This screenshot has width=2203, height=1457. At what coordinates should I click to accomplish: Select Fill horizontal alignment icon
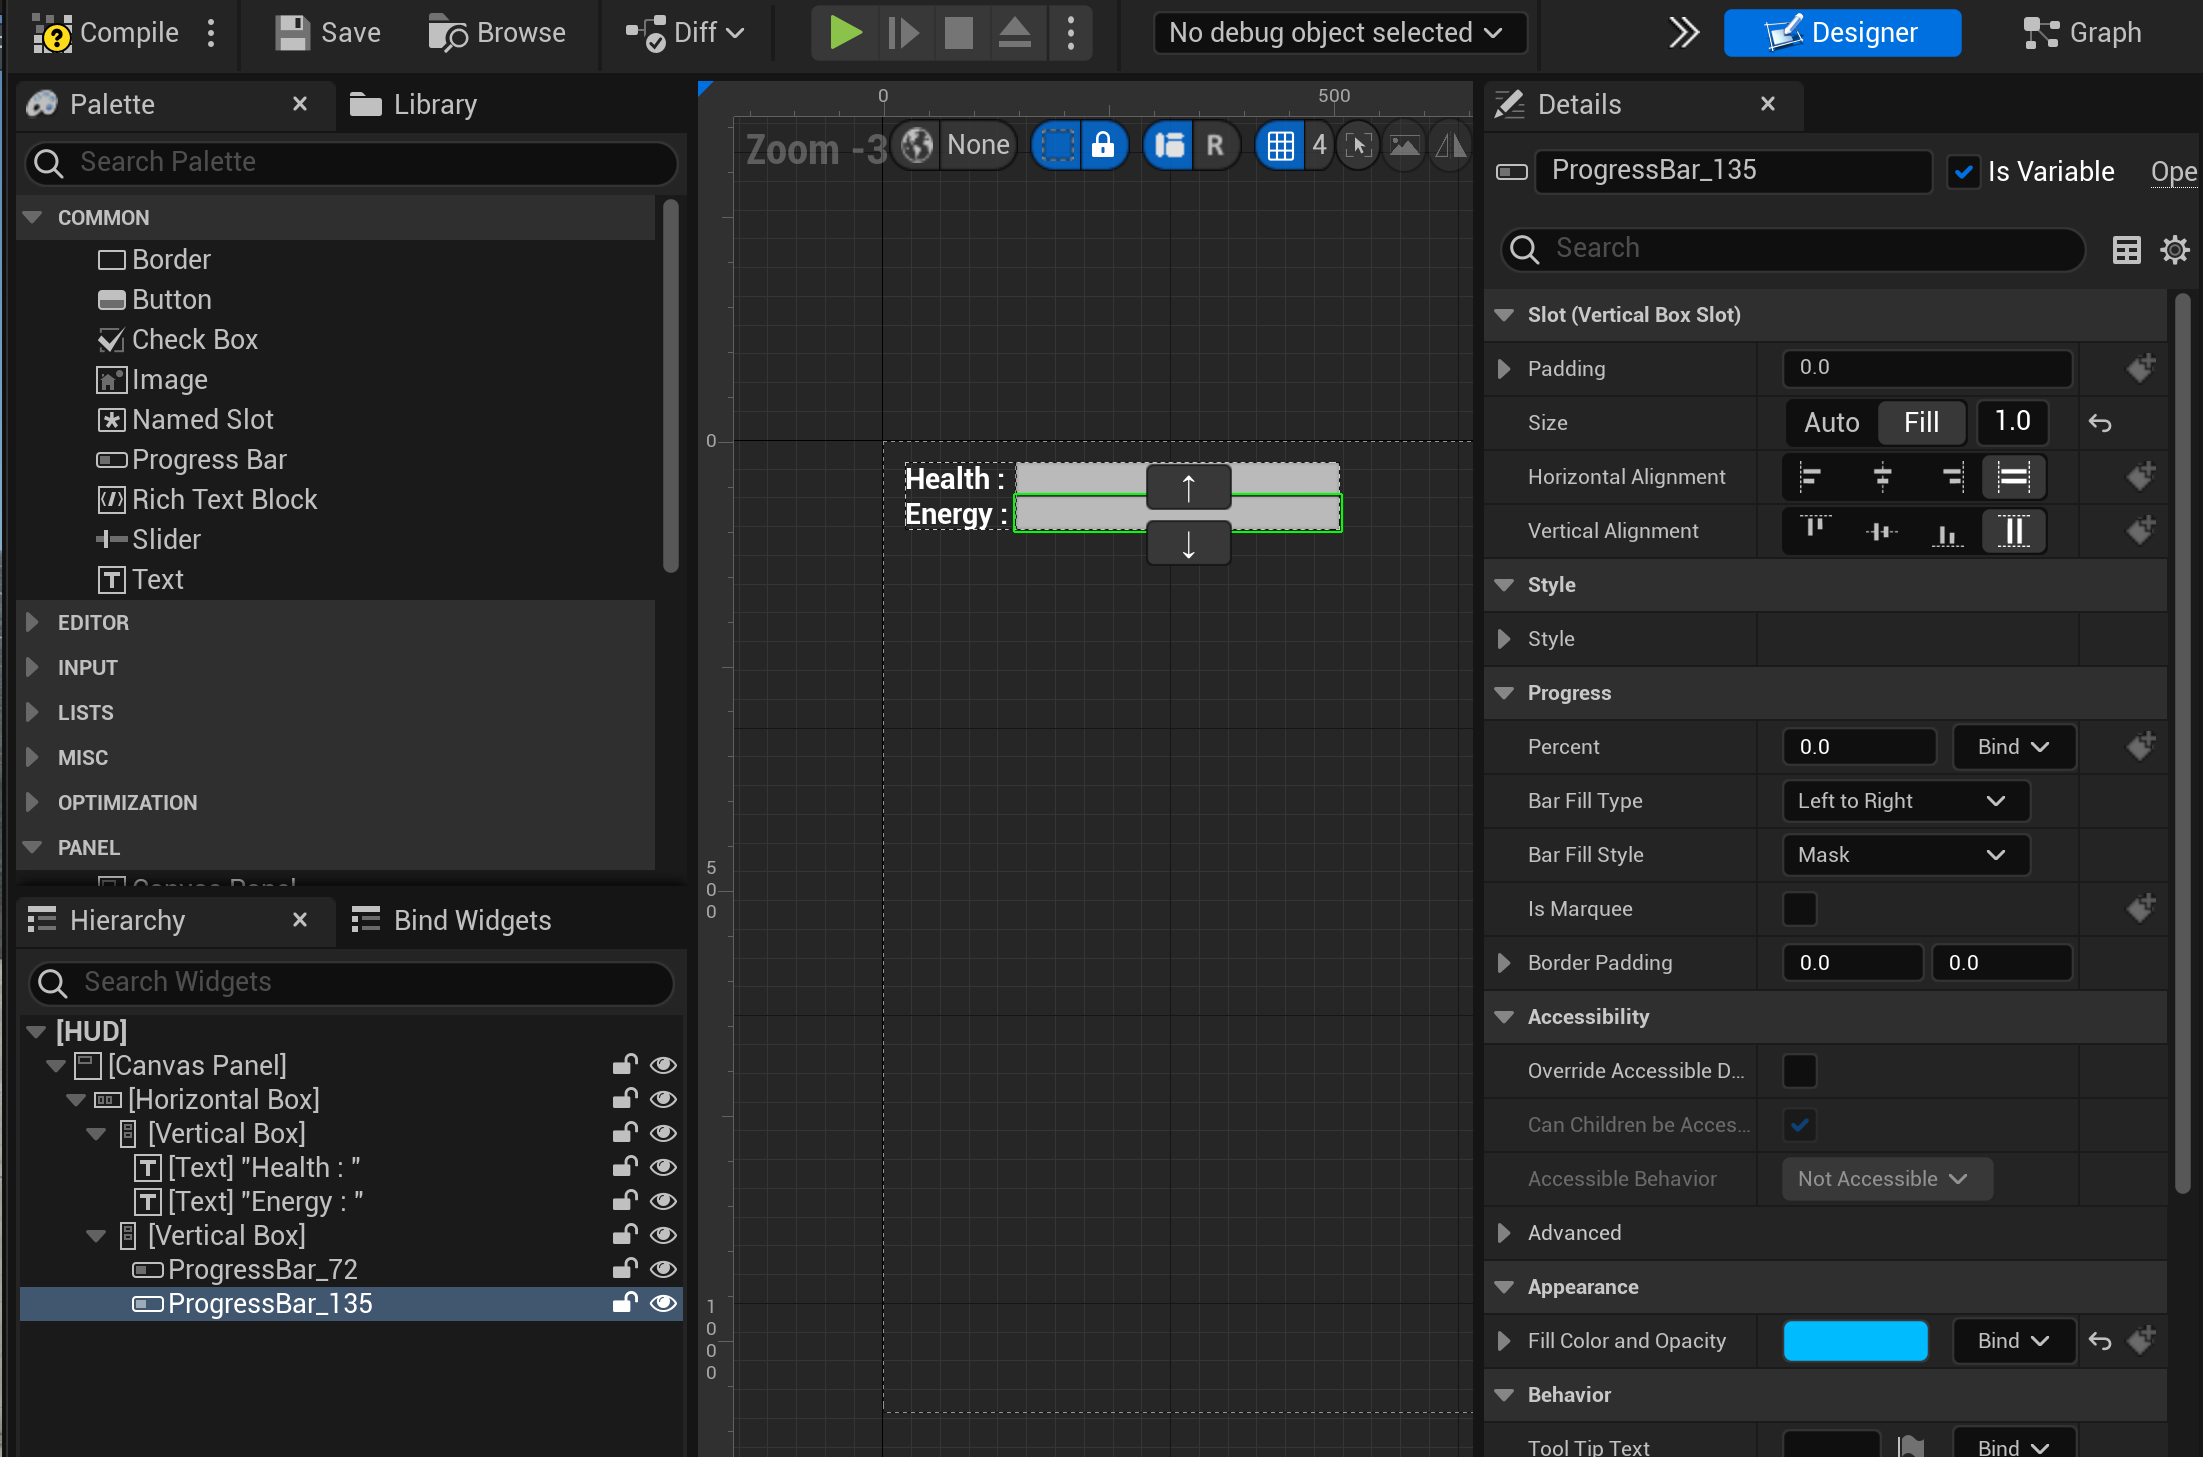[x=2013, y=477]
